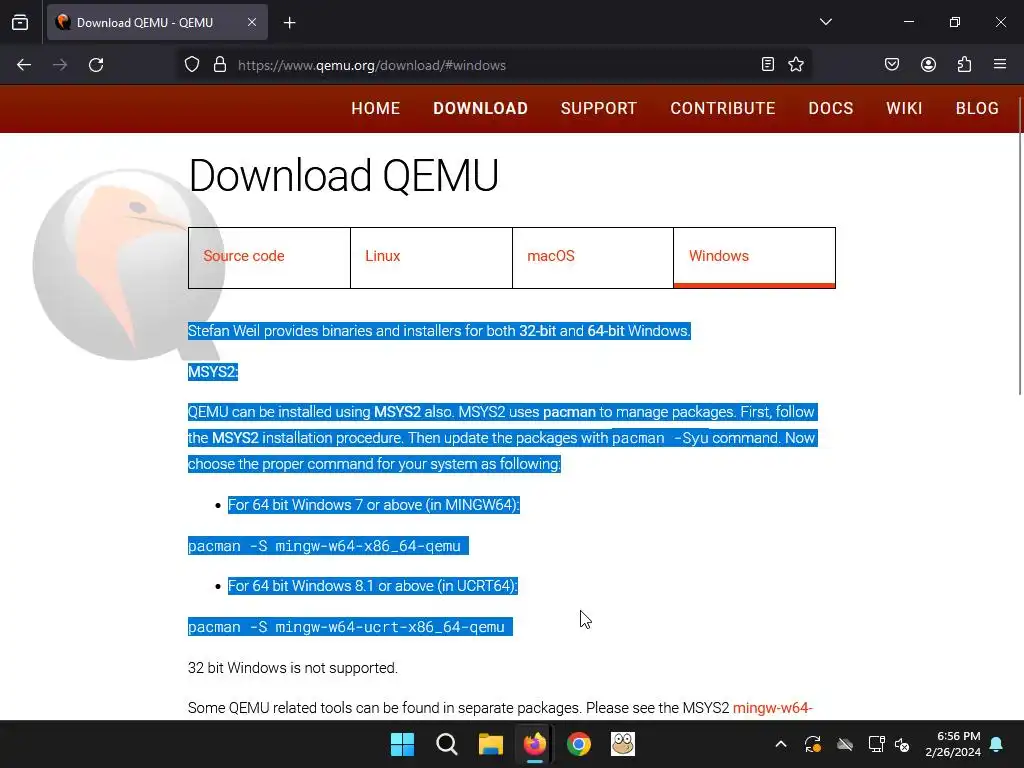Image resolution: width=1024 pixels, height=768 pixels.
Task: Click the muted volume tray icon
Action: [902, 744]
